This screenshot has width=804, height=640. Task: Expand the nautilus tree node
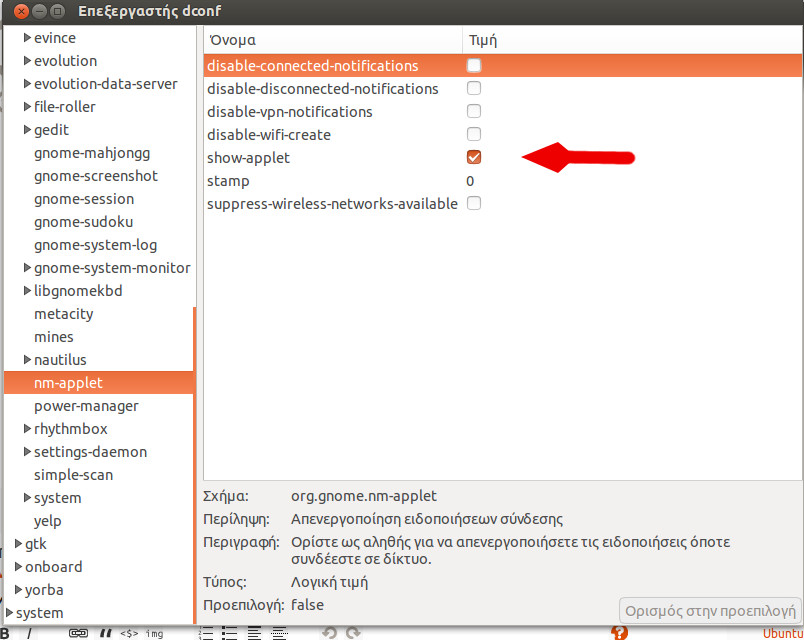click(x=27, y=360)
